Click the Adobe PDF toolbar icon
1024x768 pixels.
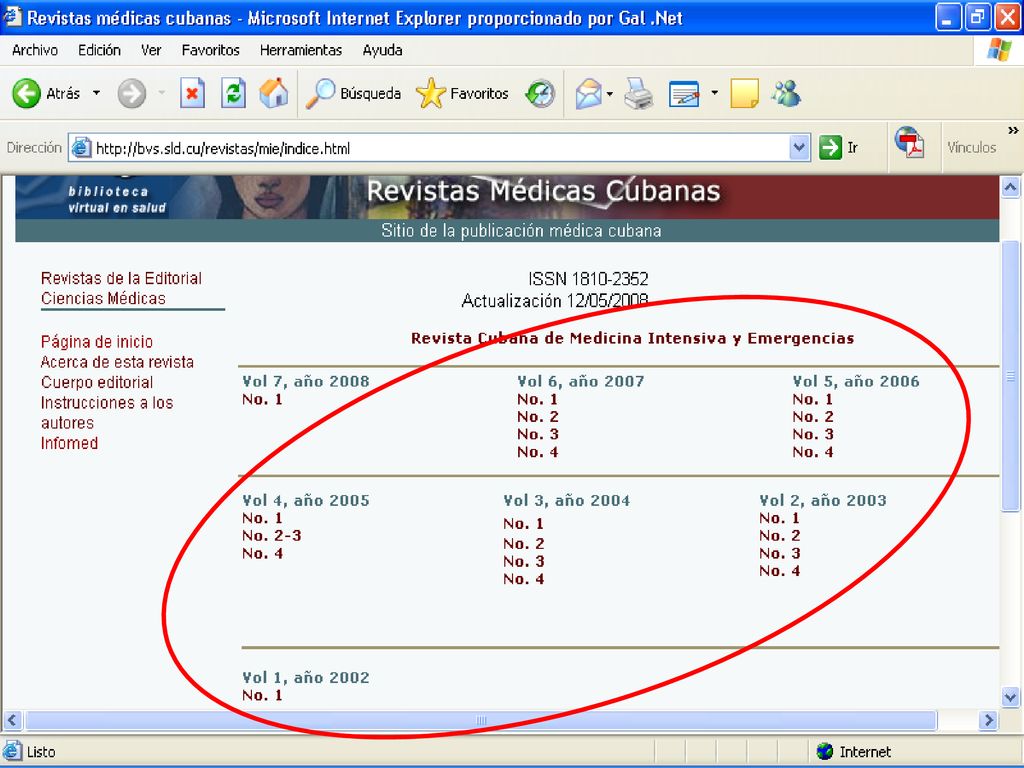(x=910, y=142)
